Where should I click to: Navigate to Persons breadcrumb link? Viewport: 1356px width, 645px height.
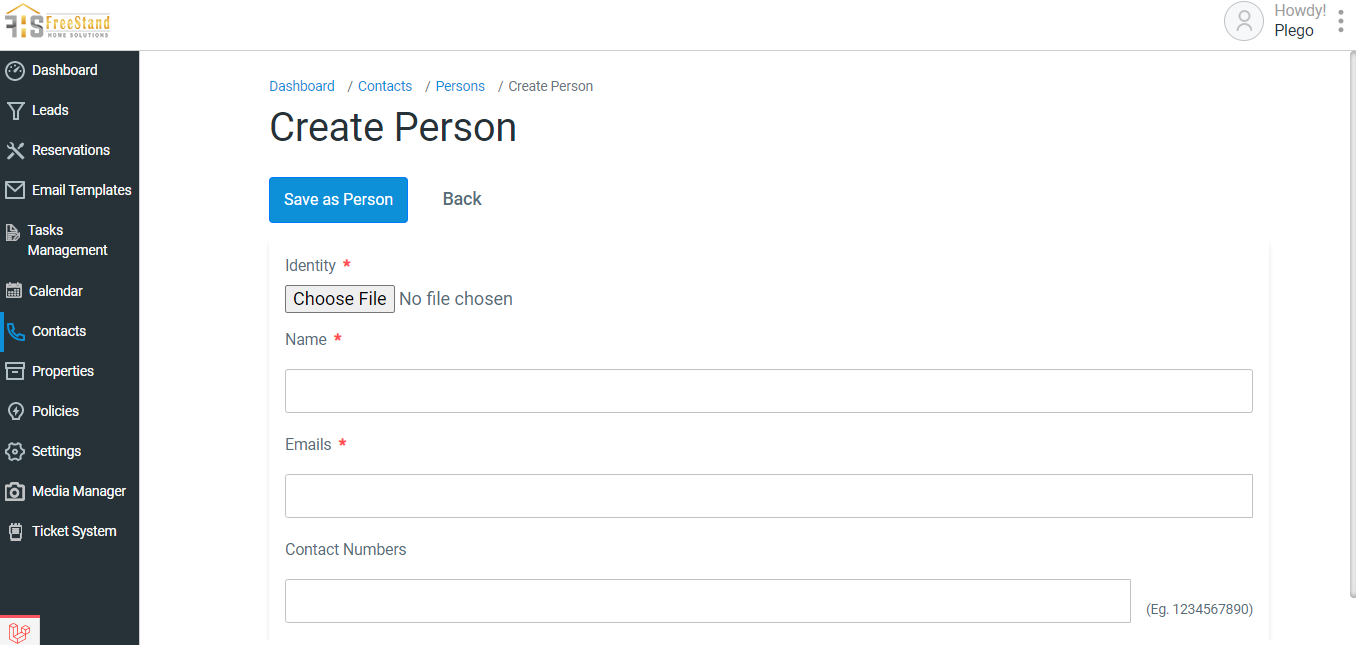pos(460,86)
